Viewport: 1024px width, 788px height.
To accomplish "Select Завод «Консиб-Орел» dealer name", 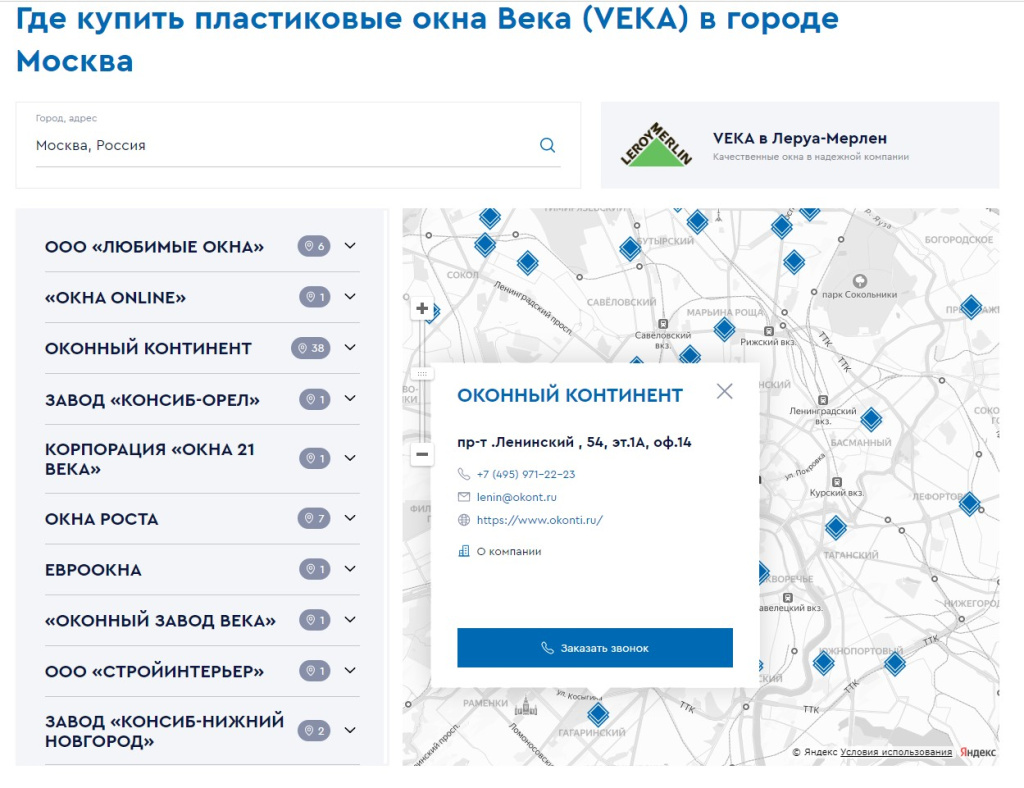I will [x=152, y=400].
